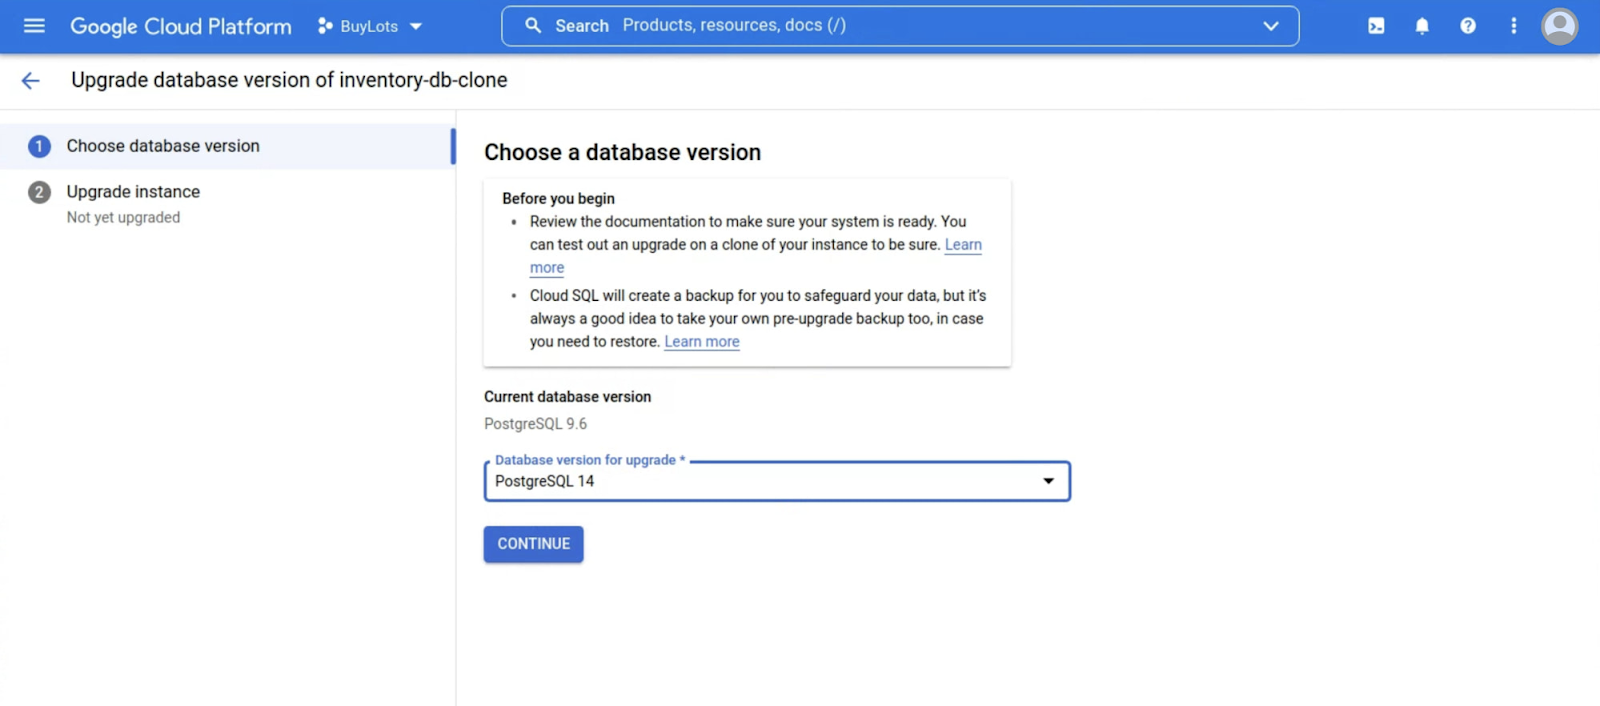This screenshot has width=1600, height=706.
Task: Go back with the left arrow
Action: 31,81
